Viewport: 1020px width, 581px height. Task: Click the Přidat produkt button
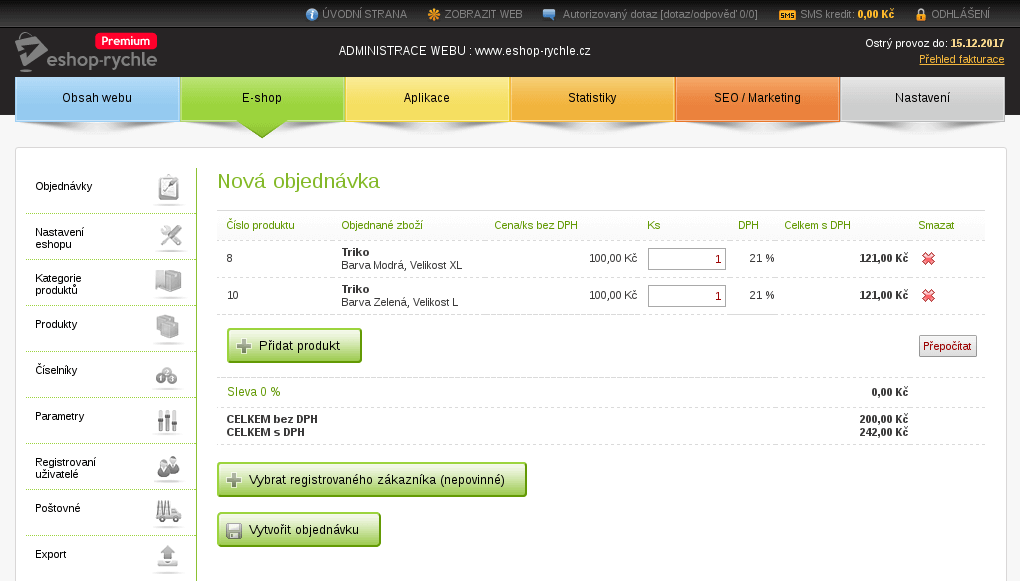pos(294,345)
